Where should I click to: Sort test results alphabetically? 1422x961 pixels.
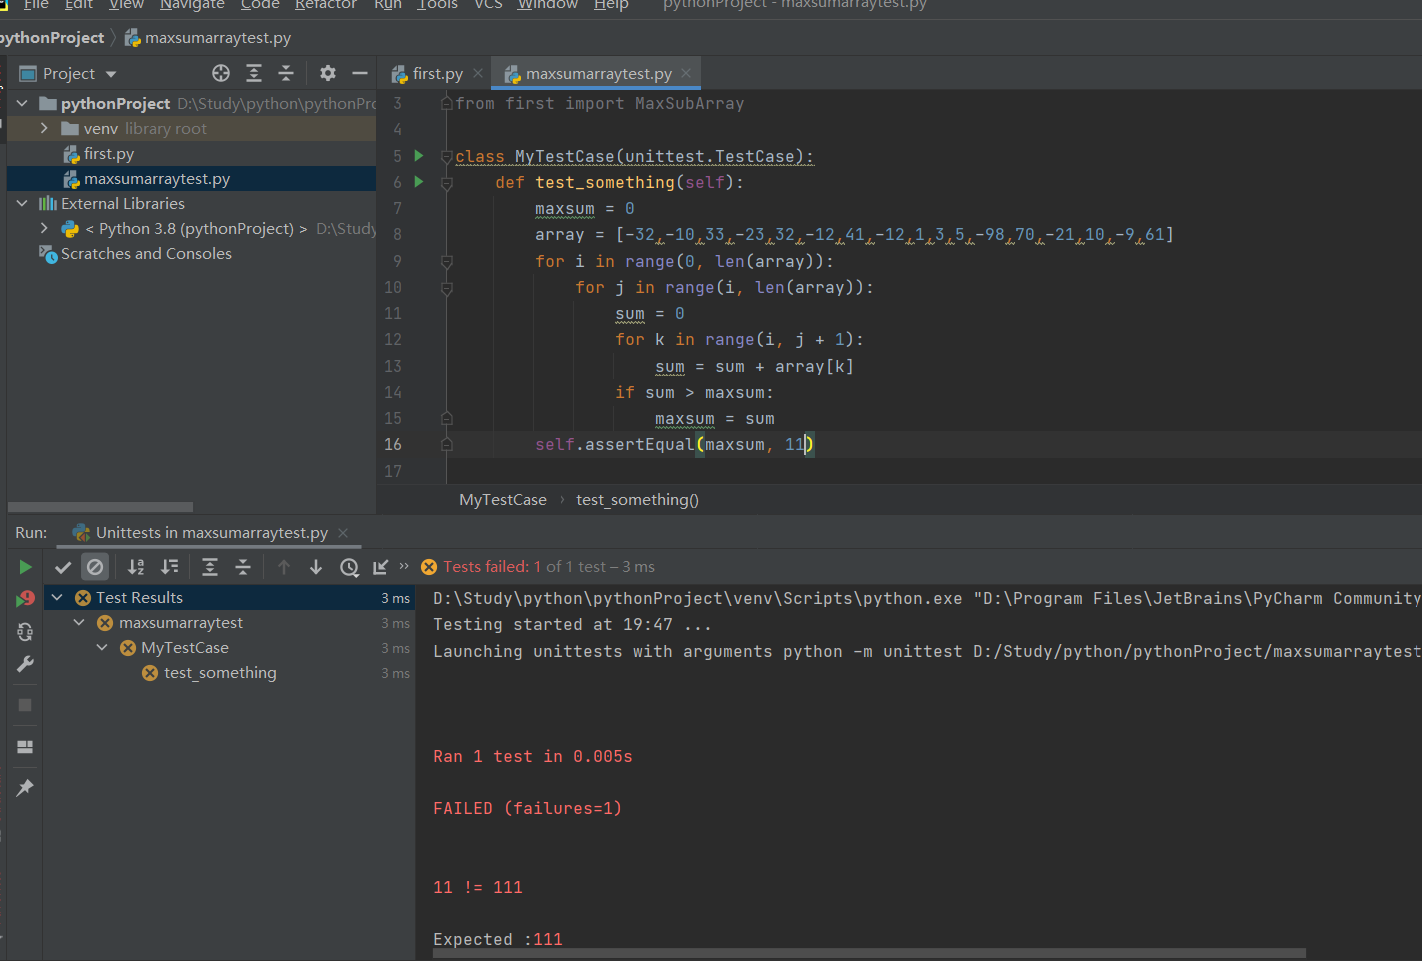[136, 567]
